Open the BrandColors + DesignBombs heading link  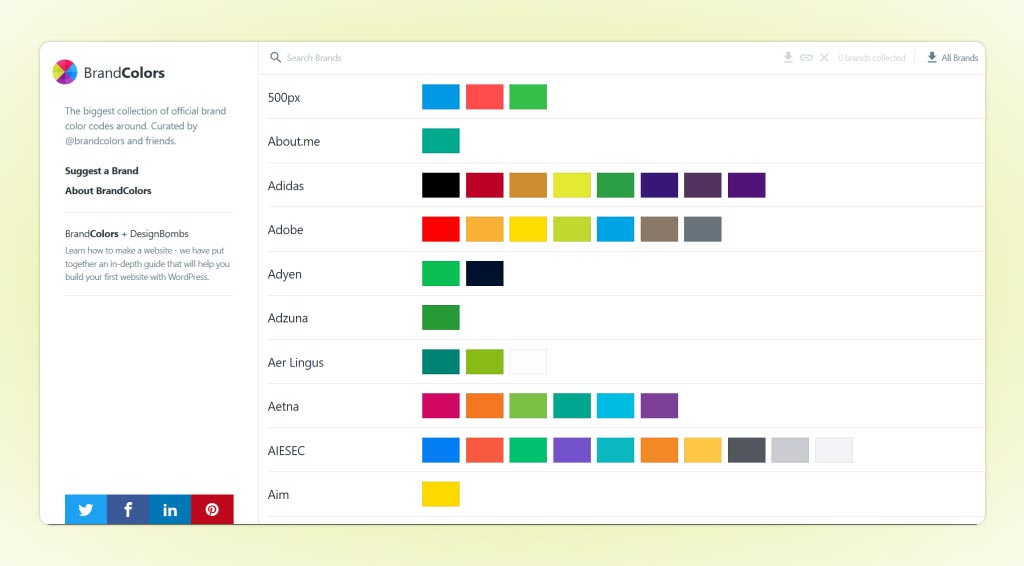[127, 234]
